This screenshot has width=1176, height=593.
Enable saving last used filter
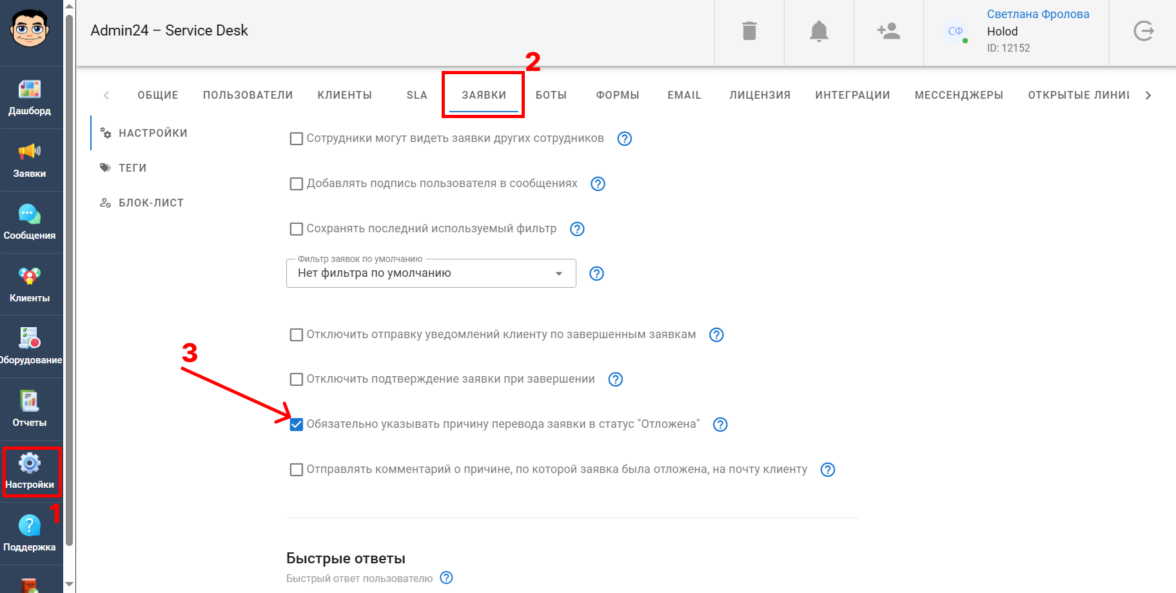tap(296, 229)
